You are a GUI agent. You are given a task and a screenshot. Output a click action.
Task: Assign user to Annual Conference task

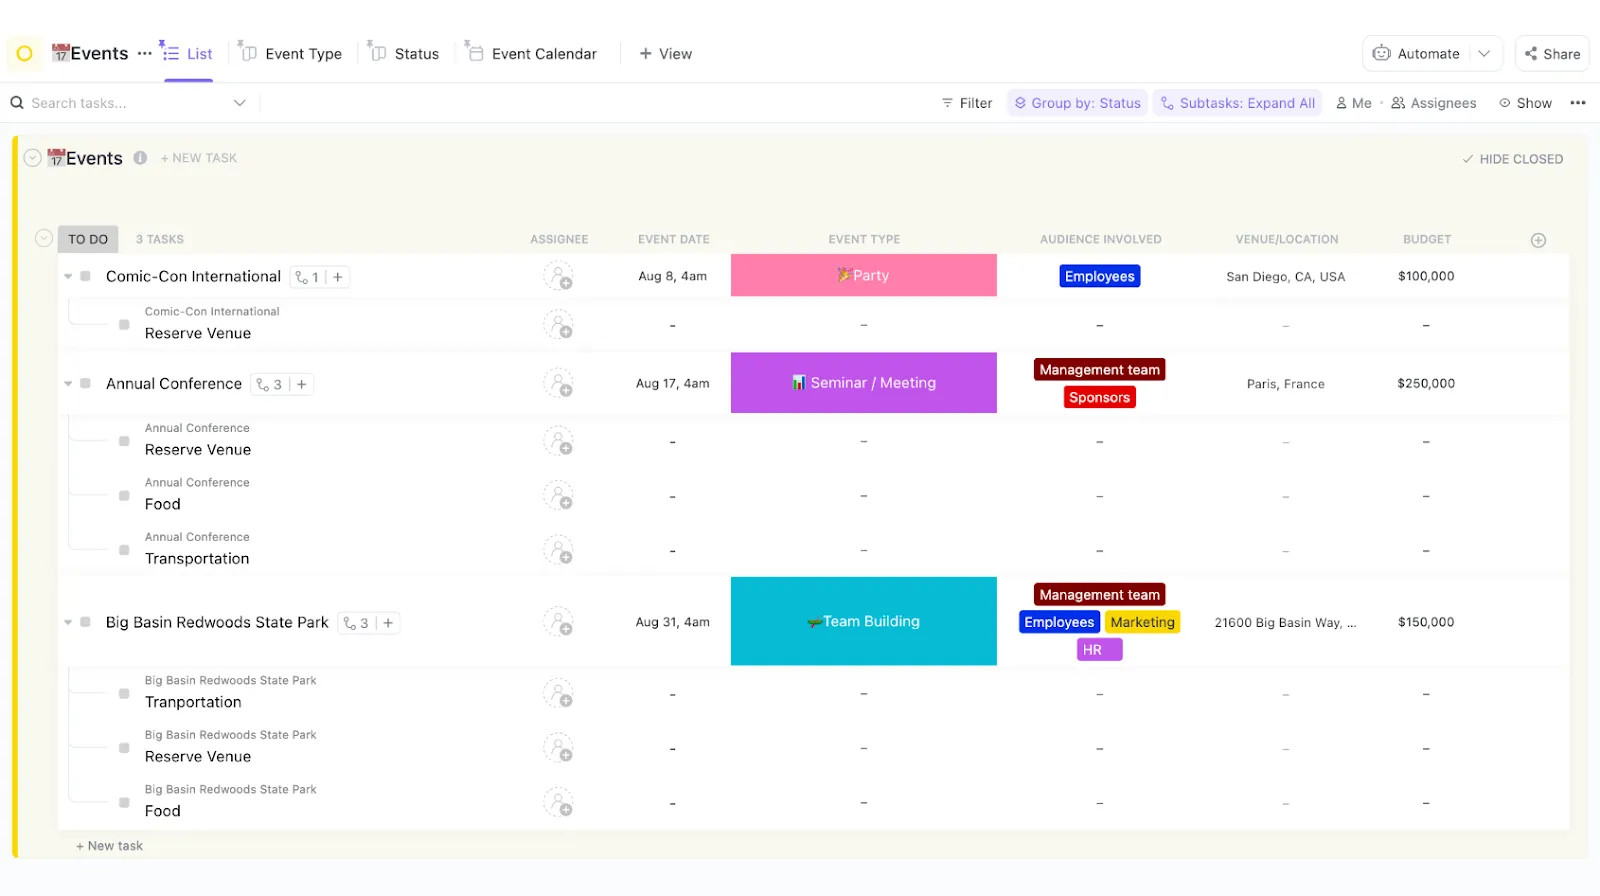click(558, 383)
